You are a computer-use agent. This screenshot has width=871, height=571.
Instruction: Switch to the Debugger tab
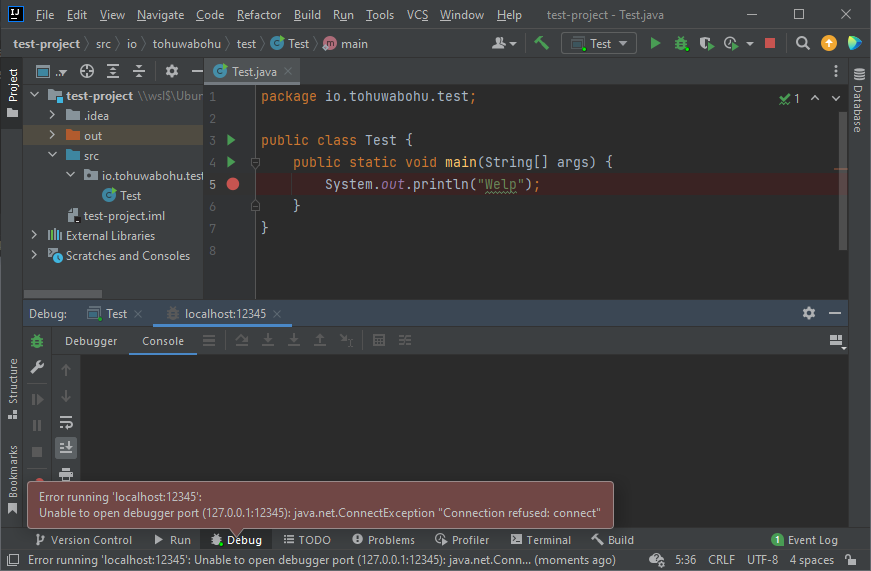click(91, 341)
